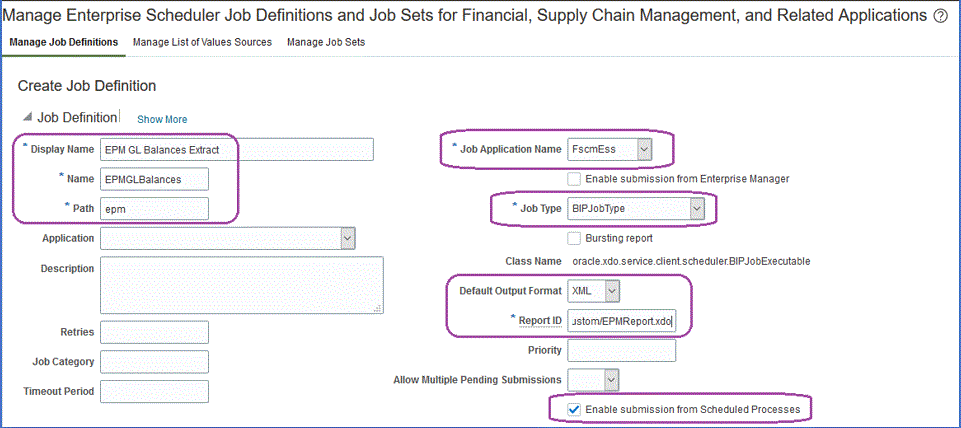The image size is (961, 428).
Task: Expand the Job Type dropdown
Action: 697,209
